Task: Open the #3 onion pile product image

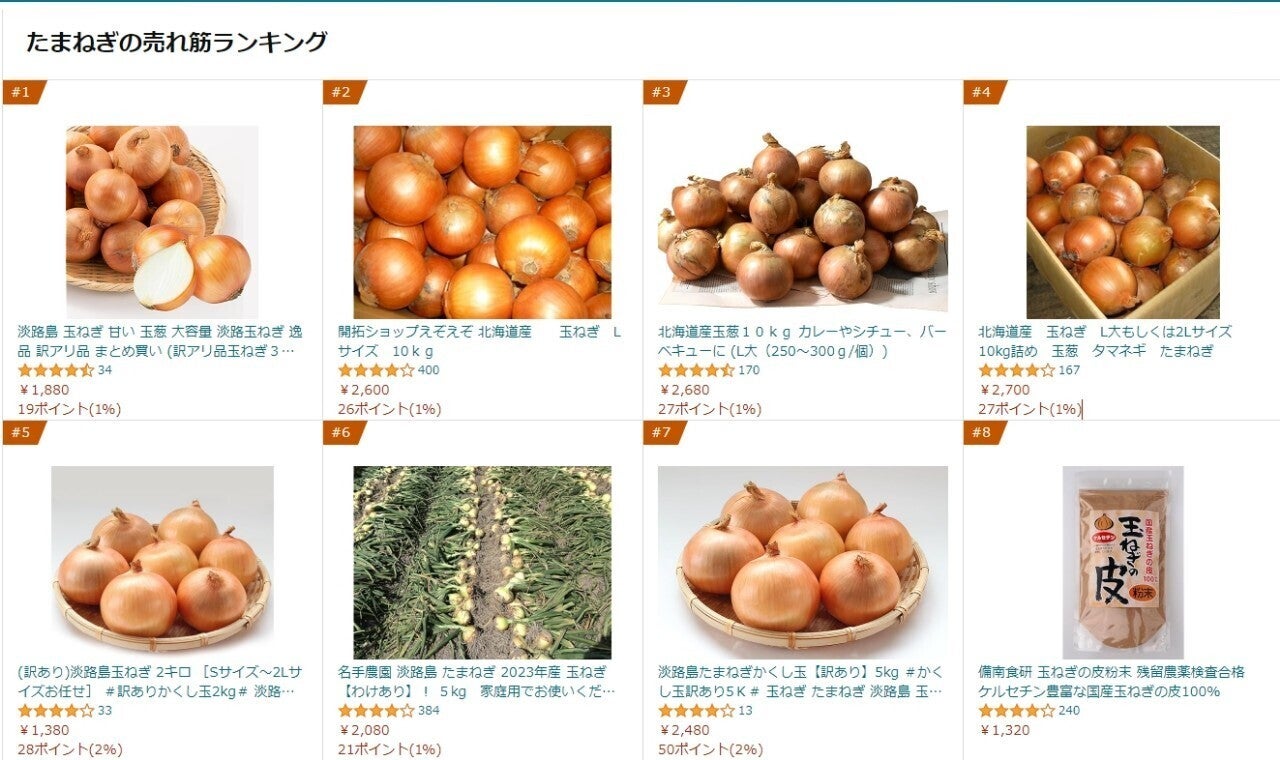Action: (802, 222)
